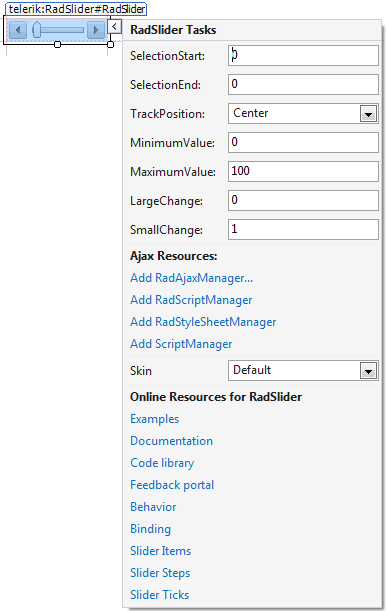
Task: Click the TrackPosition: label
Action: 167,114
